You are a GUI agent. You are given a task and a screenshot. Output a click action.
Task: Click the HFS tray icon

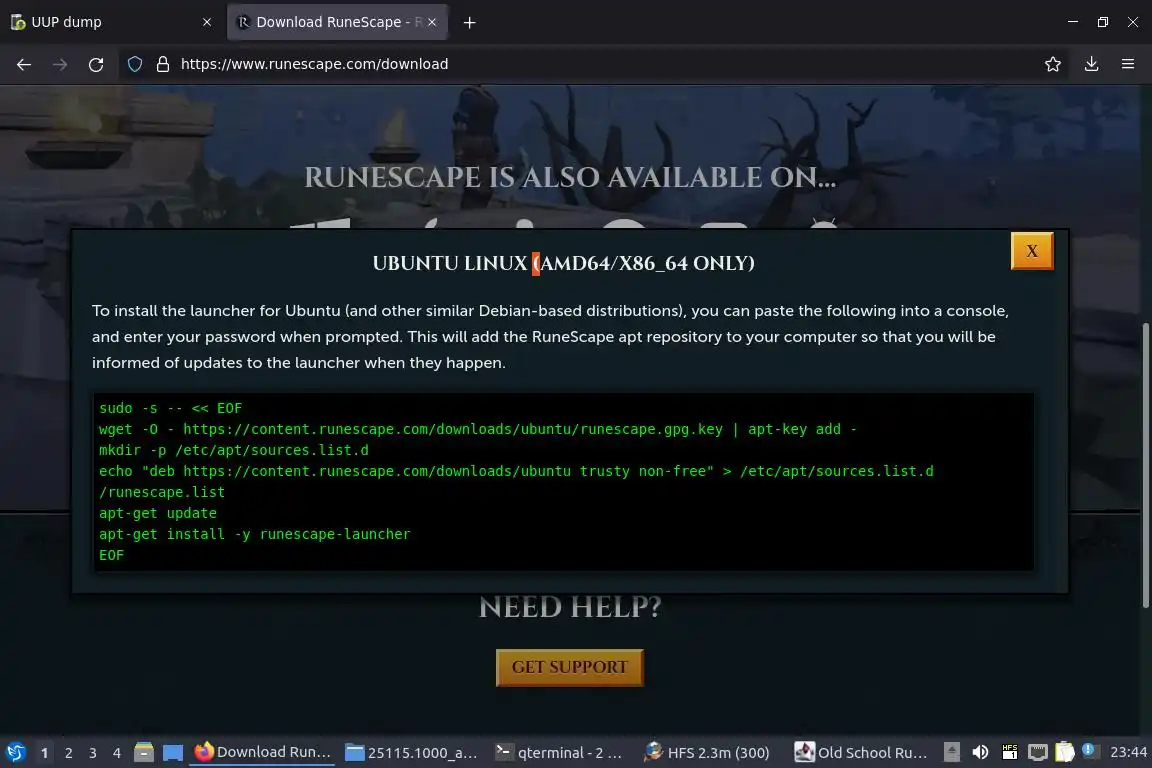click(x=1009, y=752)
